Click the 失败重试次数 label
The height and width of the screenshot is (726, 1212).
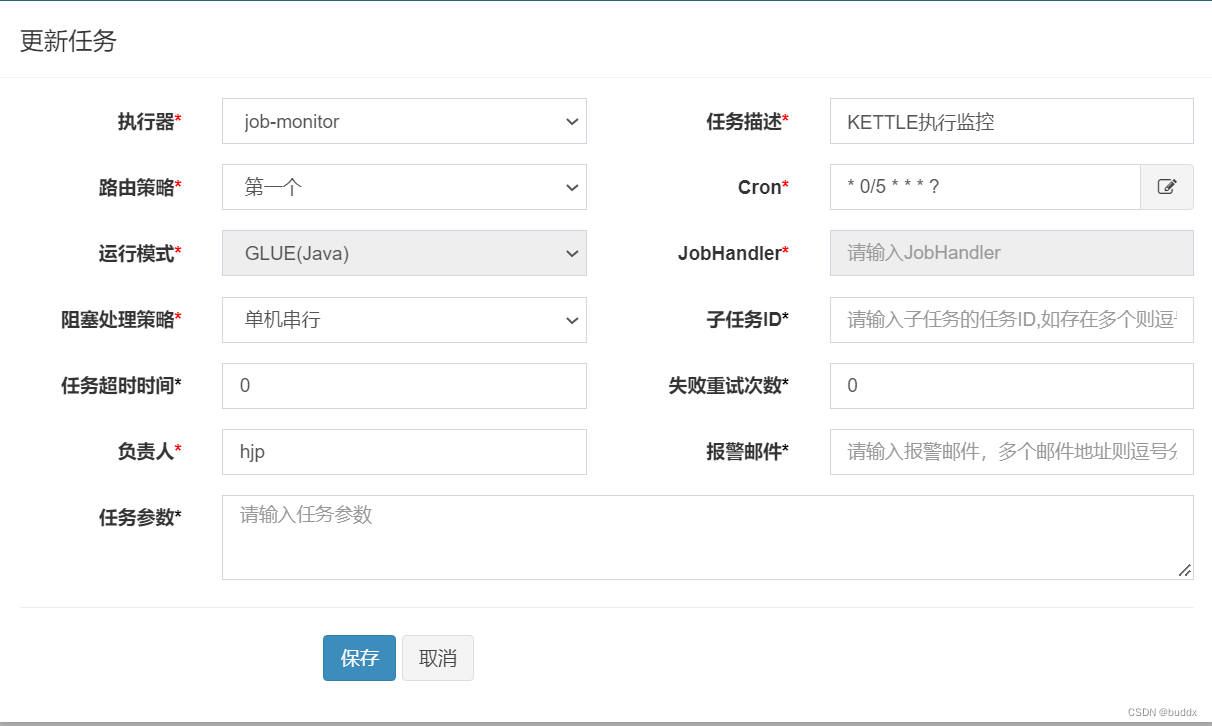(729, 386)
